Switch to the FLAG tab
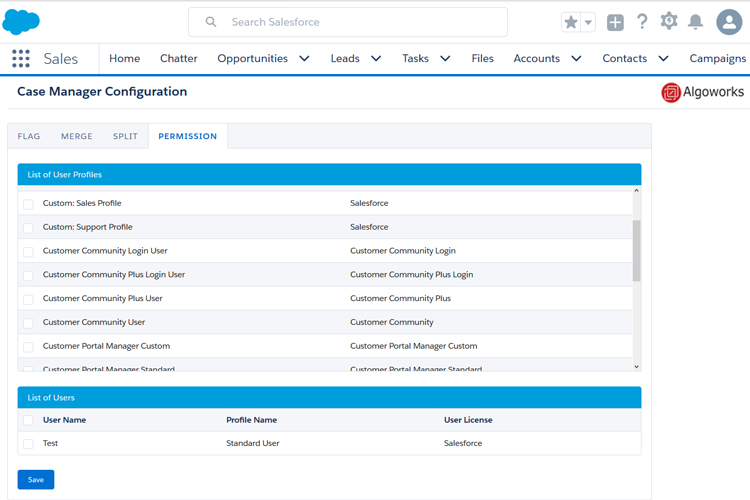 29,136
